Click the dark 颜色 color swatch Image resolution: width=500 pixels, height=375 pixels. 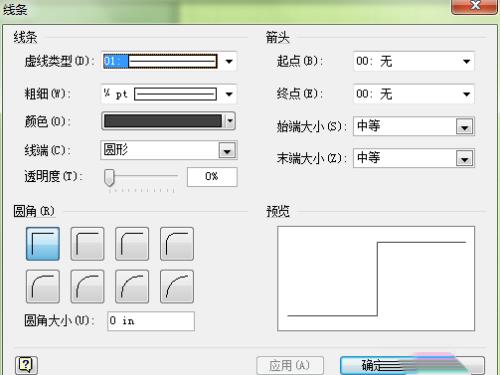point(163,121)
